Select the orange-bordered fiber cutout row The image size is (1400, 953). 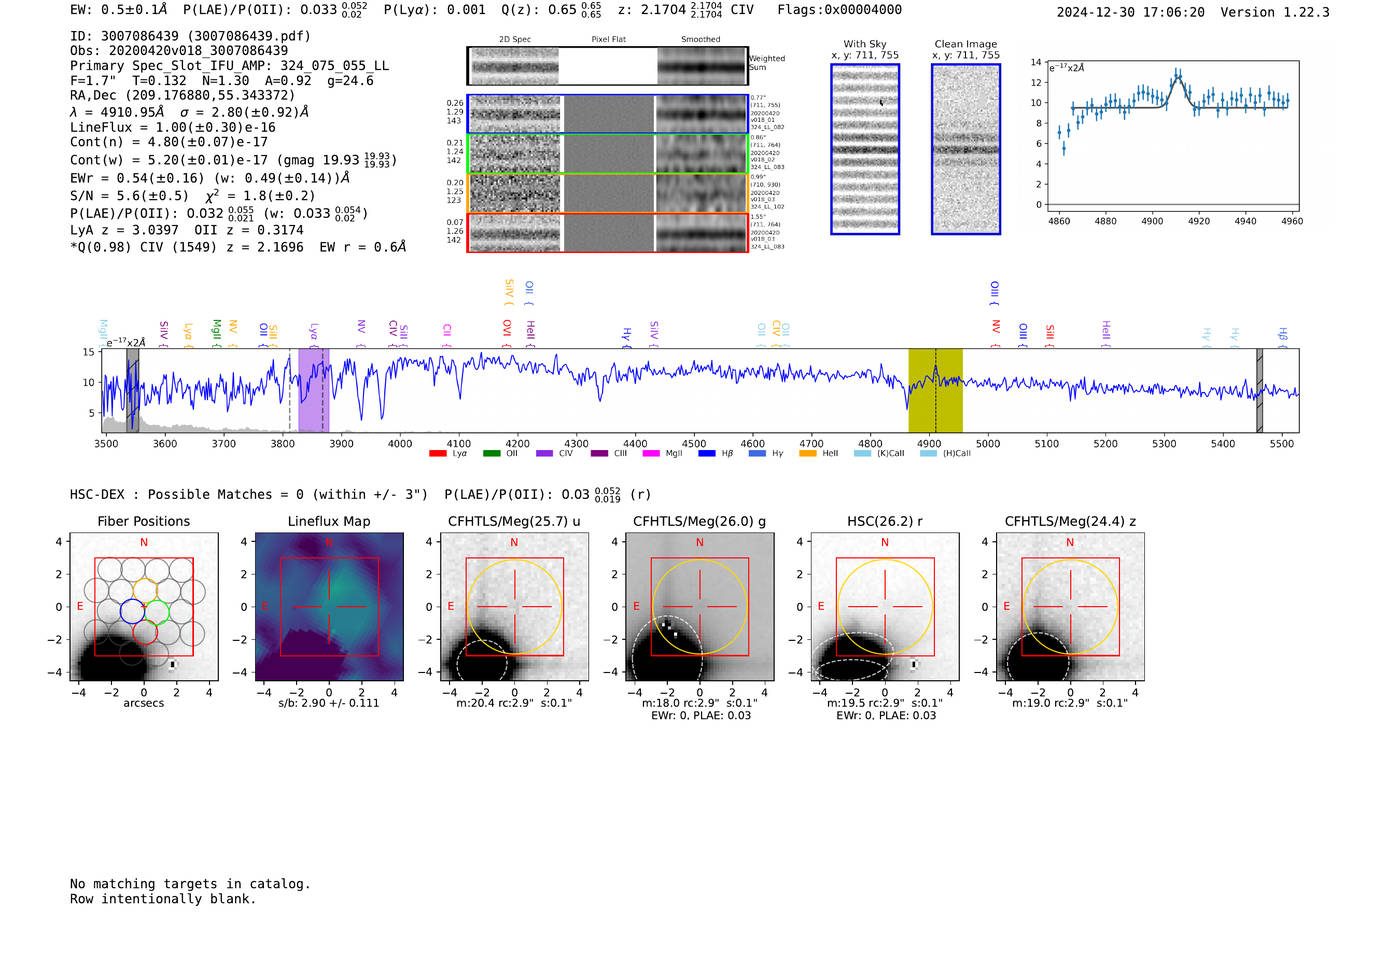click(x=607, y=193)
